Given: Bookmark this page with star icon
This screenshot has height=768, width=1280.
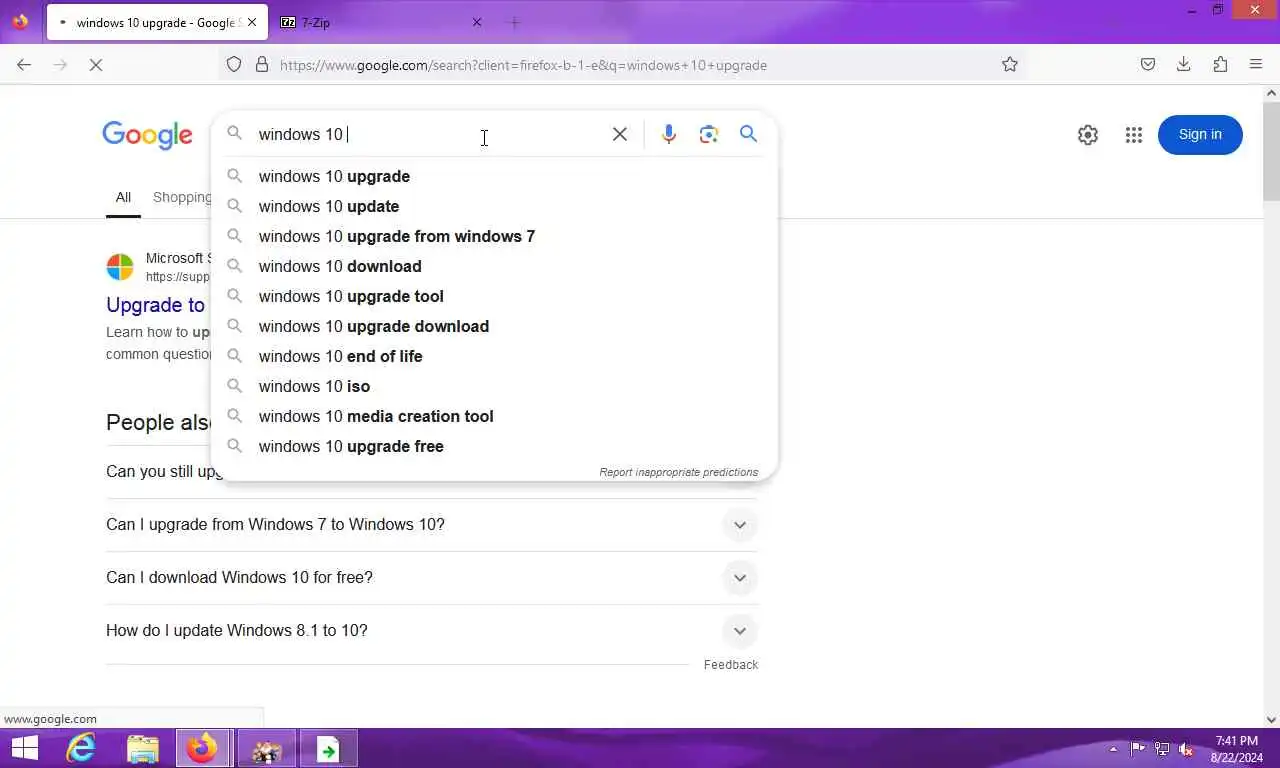Looking at the screenshot, I should point(1010,65).
